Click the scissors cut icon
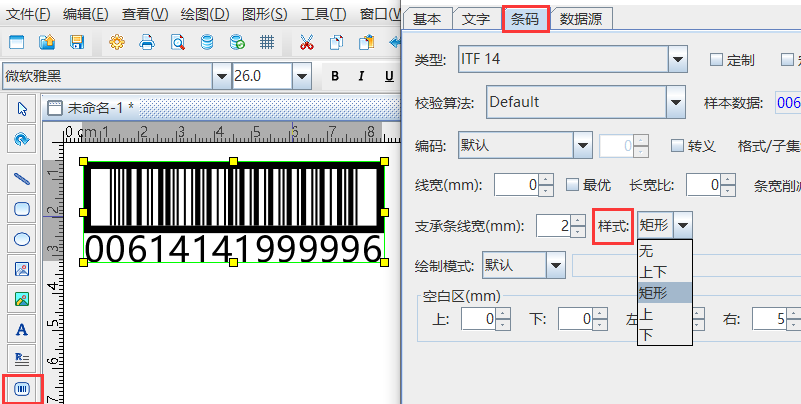Screen dimensions: 801x404 pyautogui.click(x=307, y=42)
